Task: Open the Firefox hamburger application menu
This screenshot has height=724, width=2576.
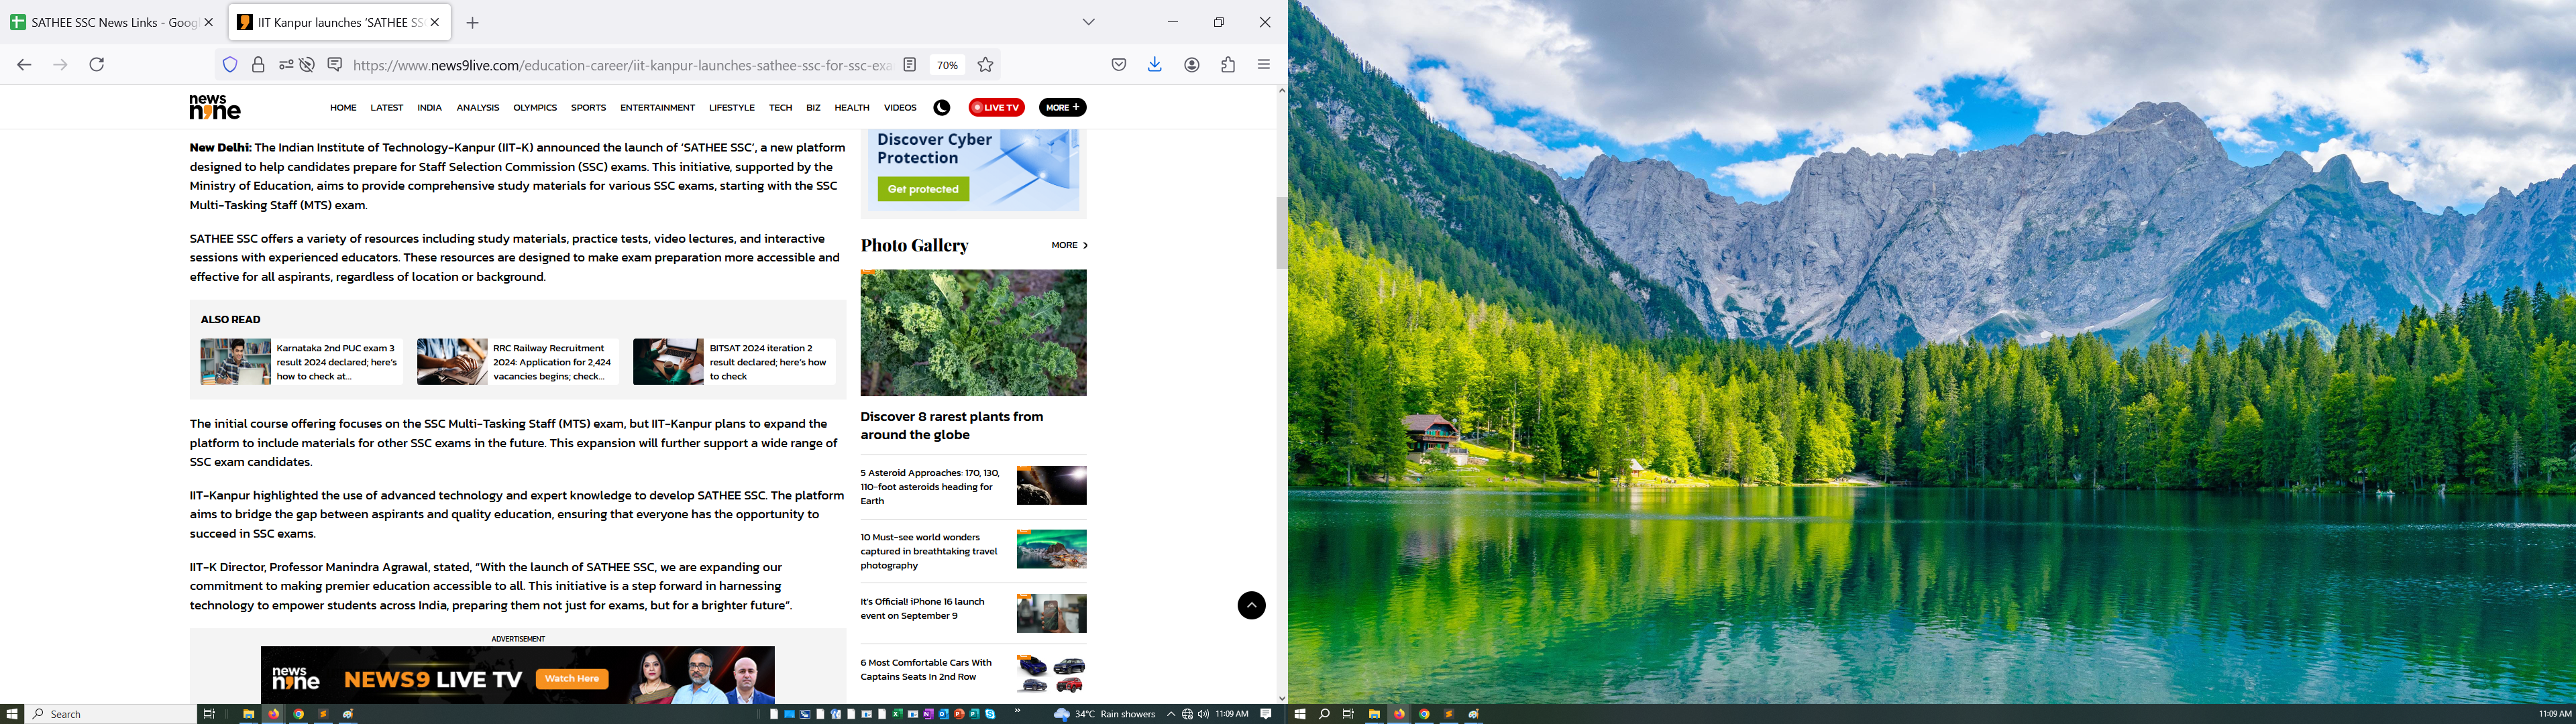Action: [x=1264, y=65]
